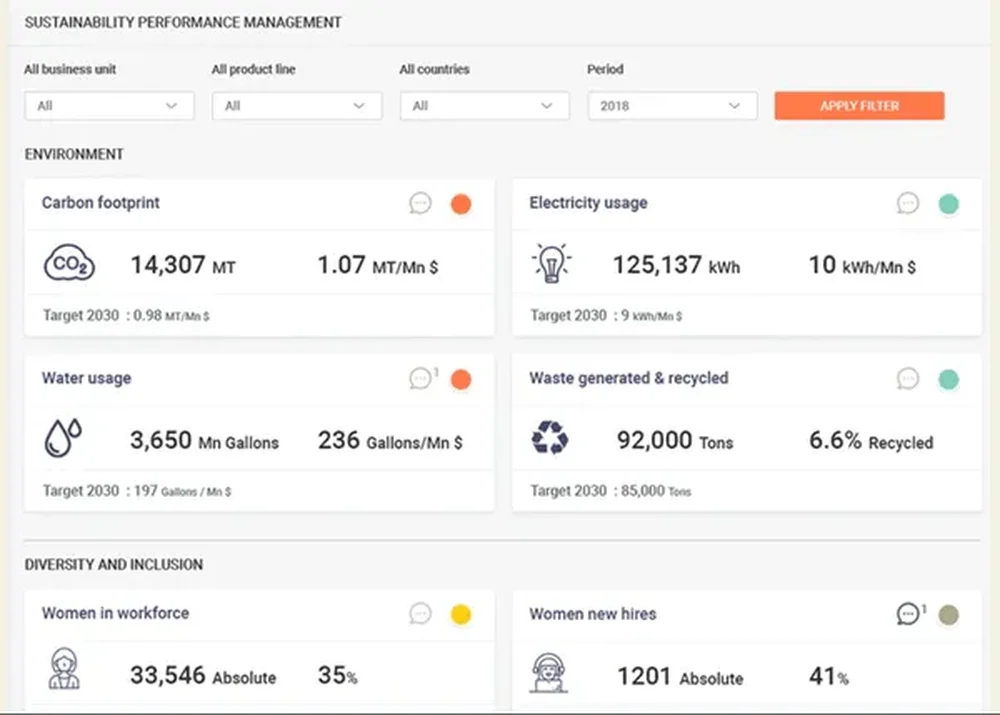Click the light bulb electricity icon

(551, 263)
